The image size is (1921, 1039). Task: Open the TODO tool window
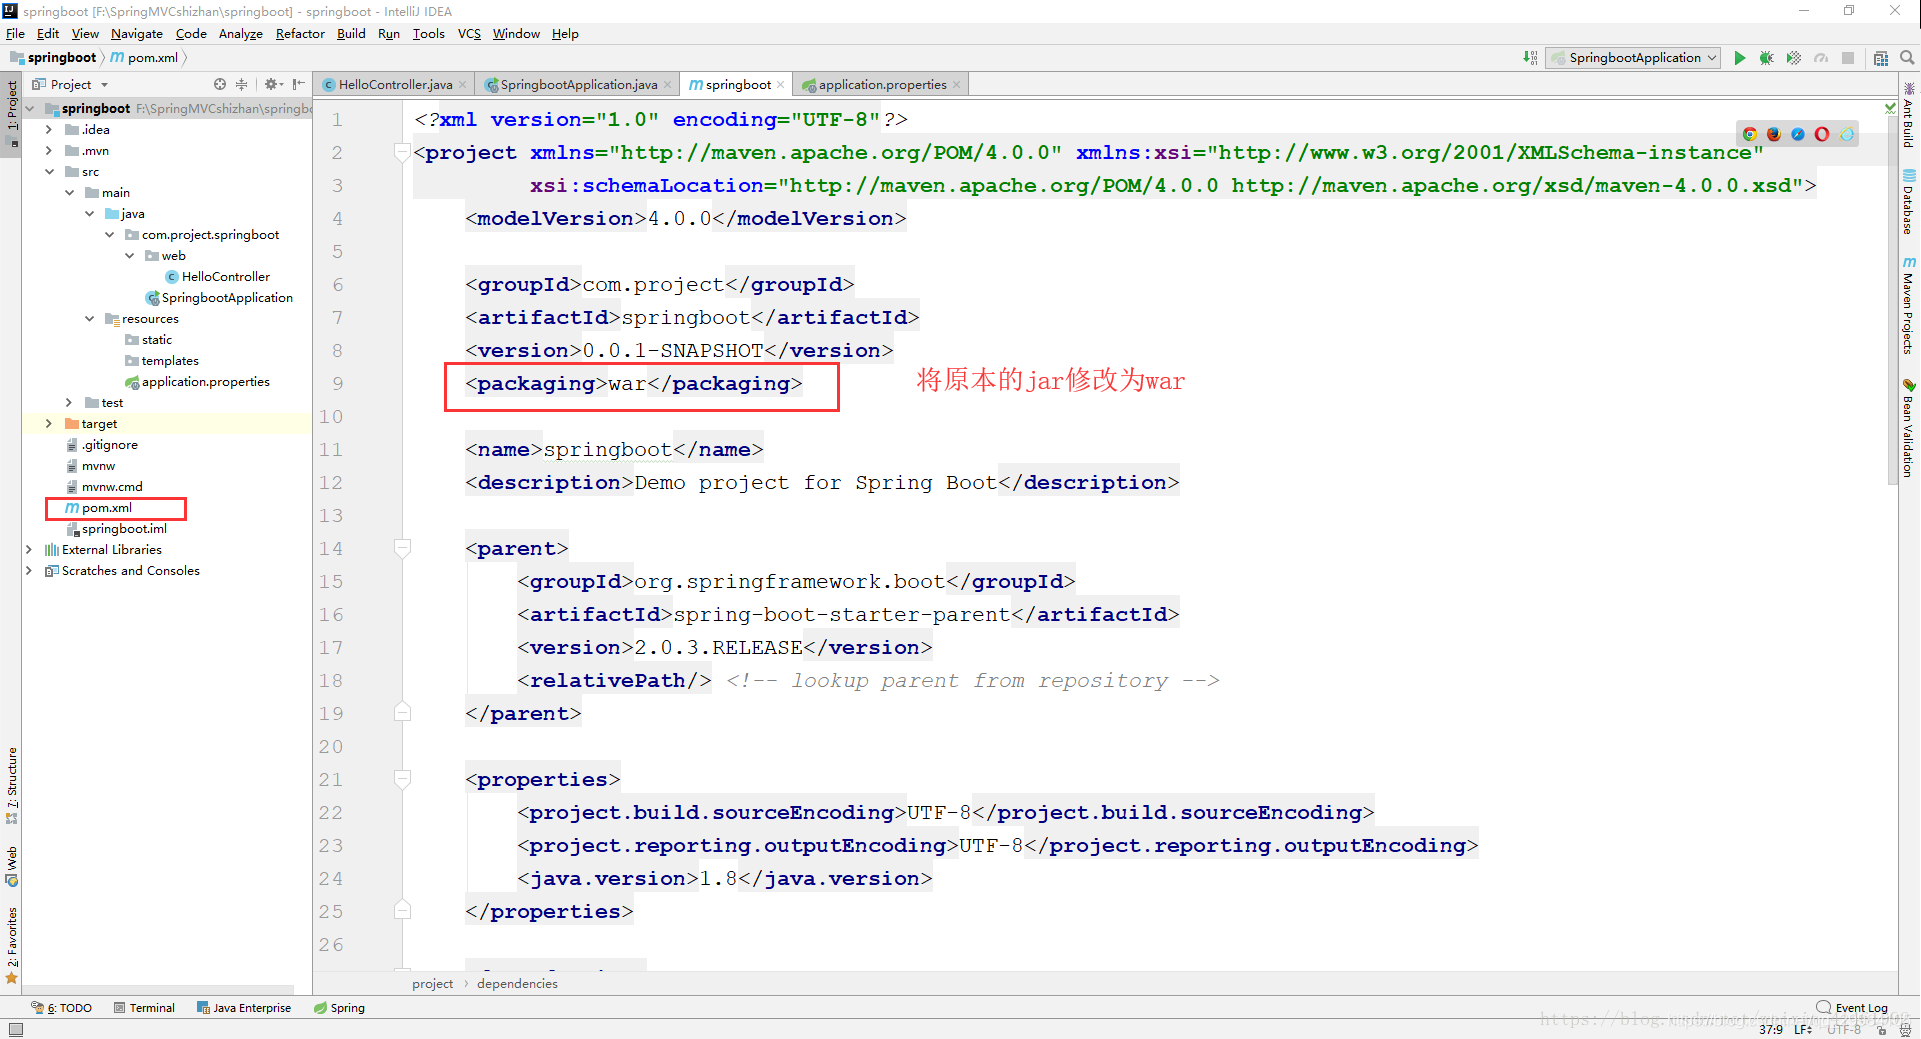tap(62, 1008)
